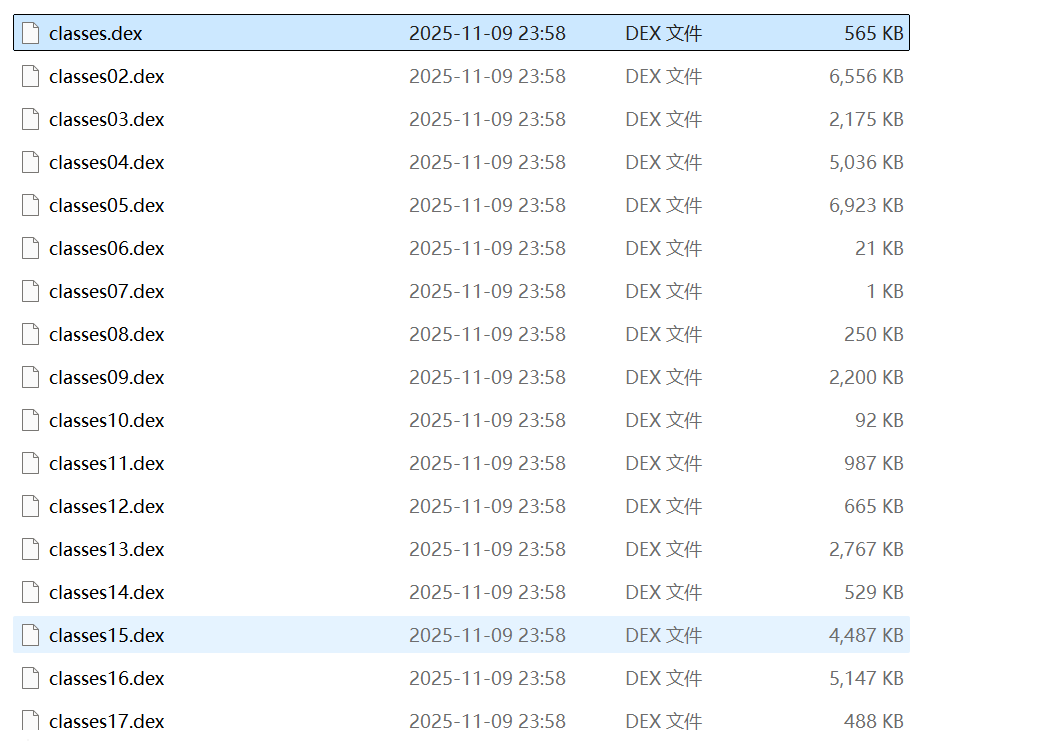Screen dimensions: 1046x741
Task: Select the classes04.dex file name
Action: [106, 162]
